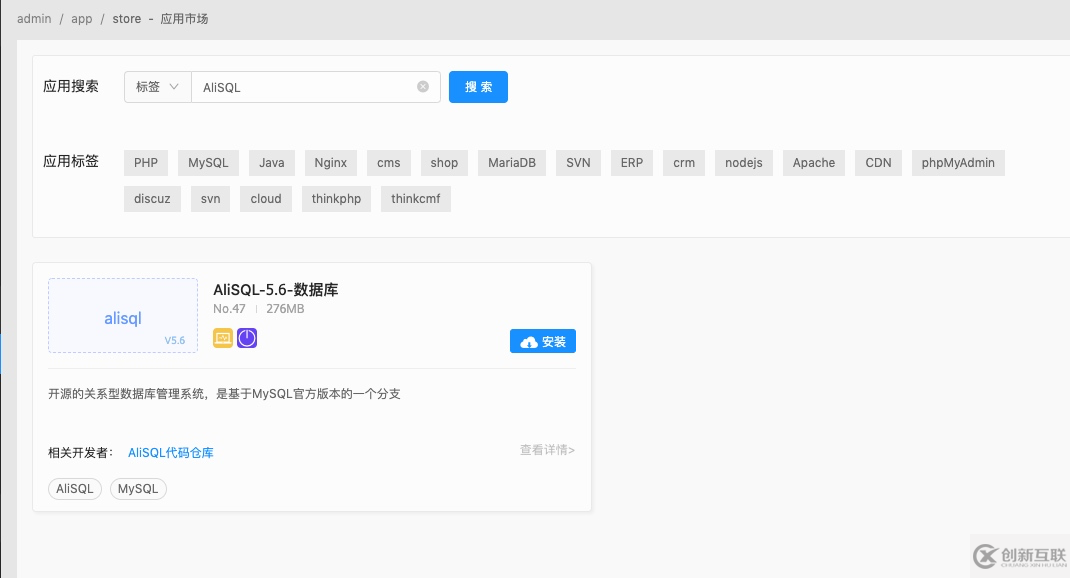Click the alisql V5.6 app thumbnail
Screen dimensions: 1070x578
(123, 315)
